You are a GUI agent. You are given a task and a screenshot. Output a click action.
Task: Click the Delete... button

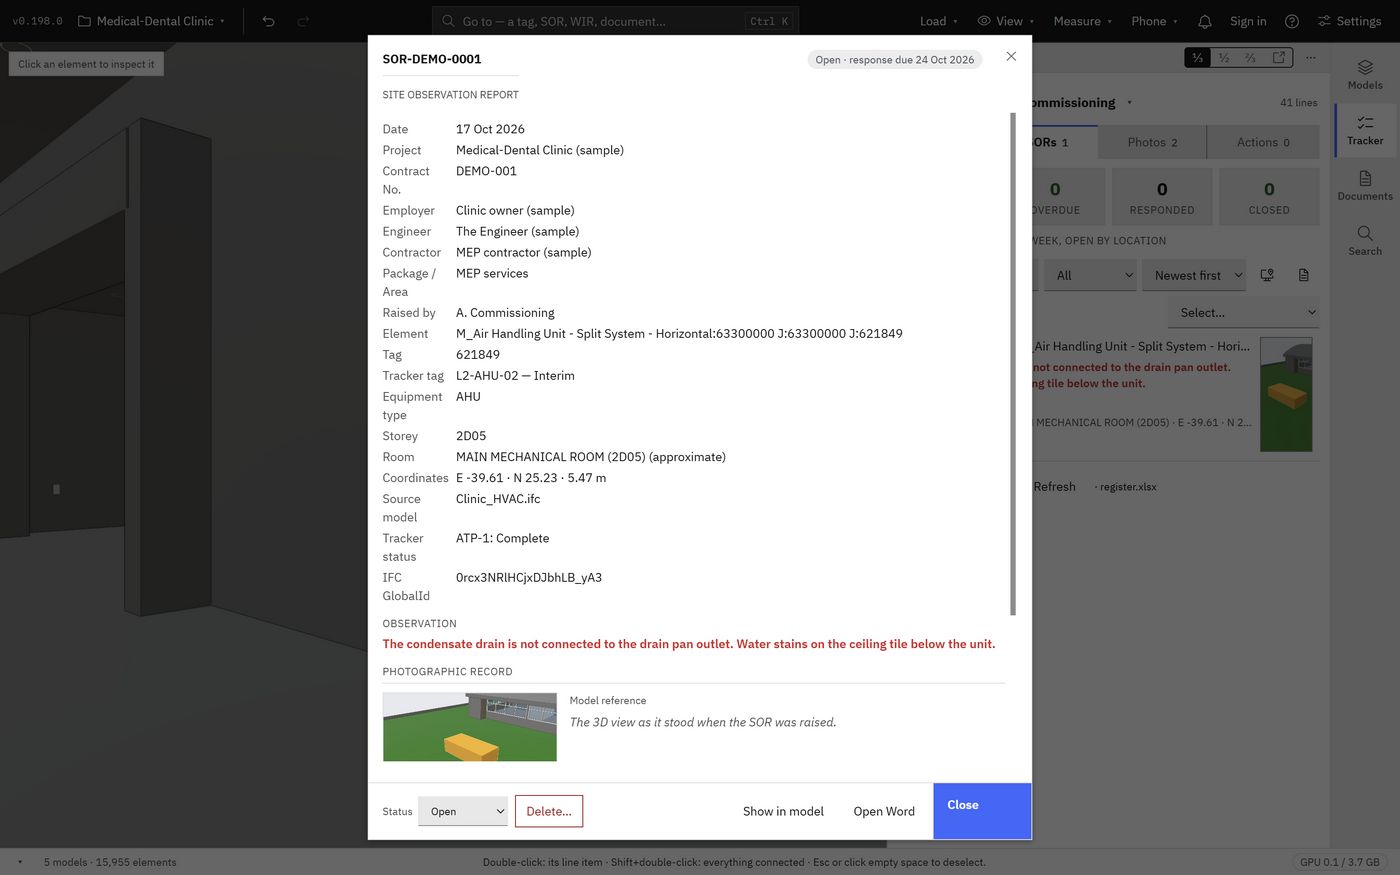pos(549,811)
